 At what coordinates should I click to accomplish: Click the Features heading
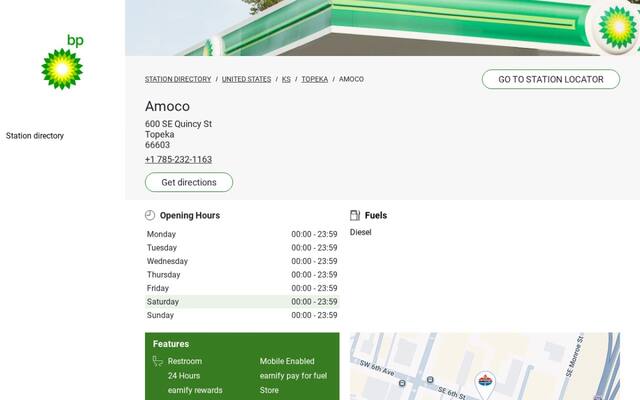(x=171, y=344)
